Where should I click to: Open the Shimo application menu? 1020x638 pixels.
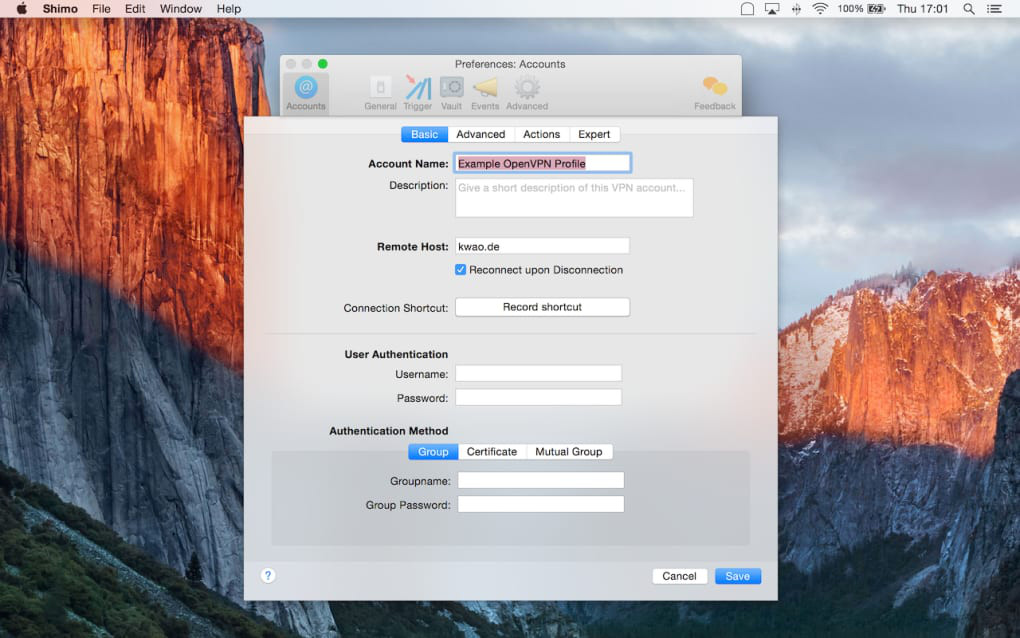60,8
